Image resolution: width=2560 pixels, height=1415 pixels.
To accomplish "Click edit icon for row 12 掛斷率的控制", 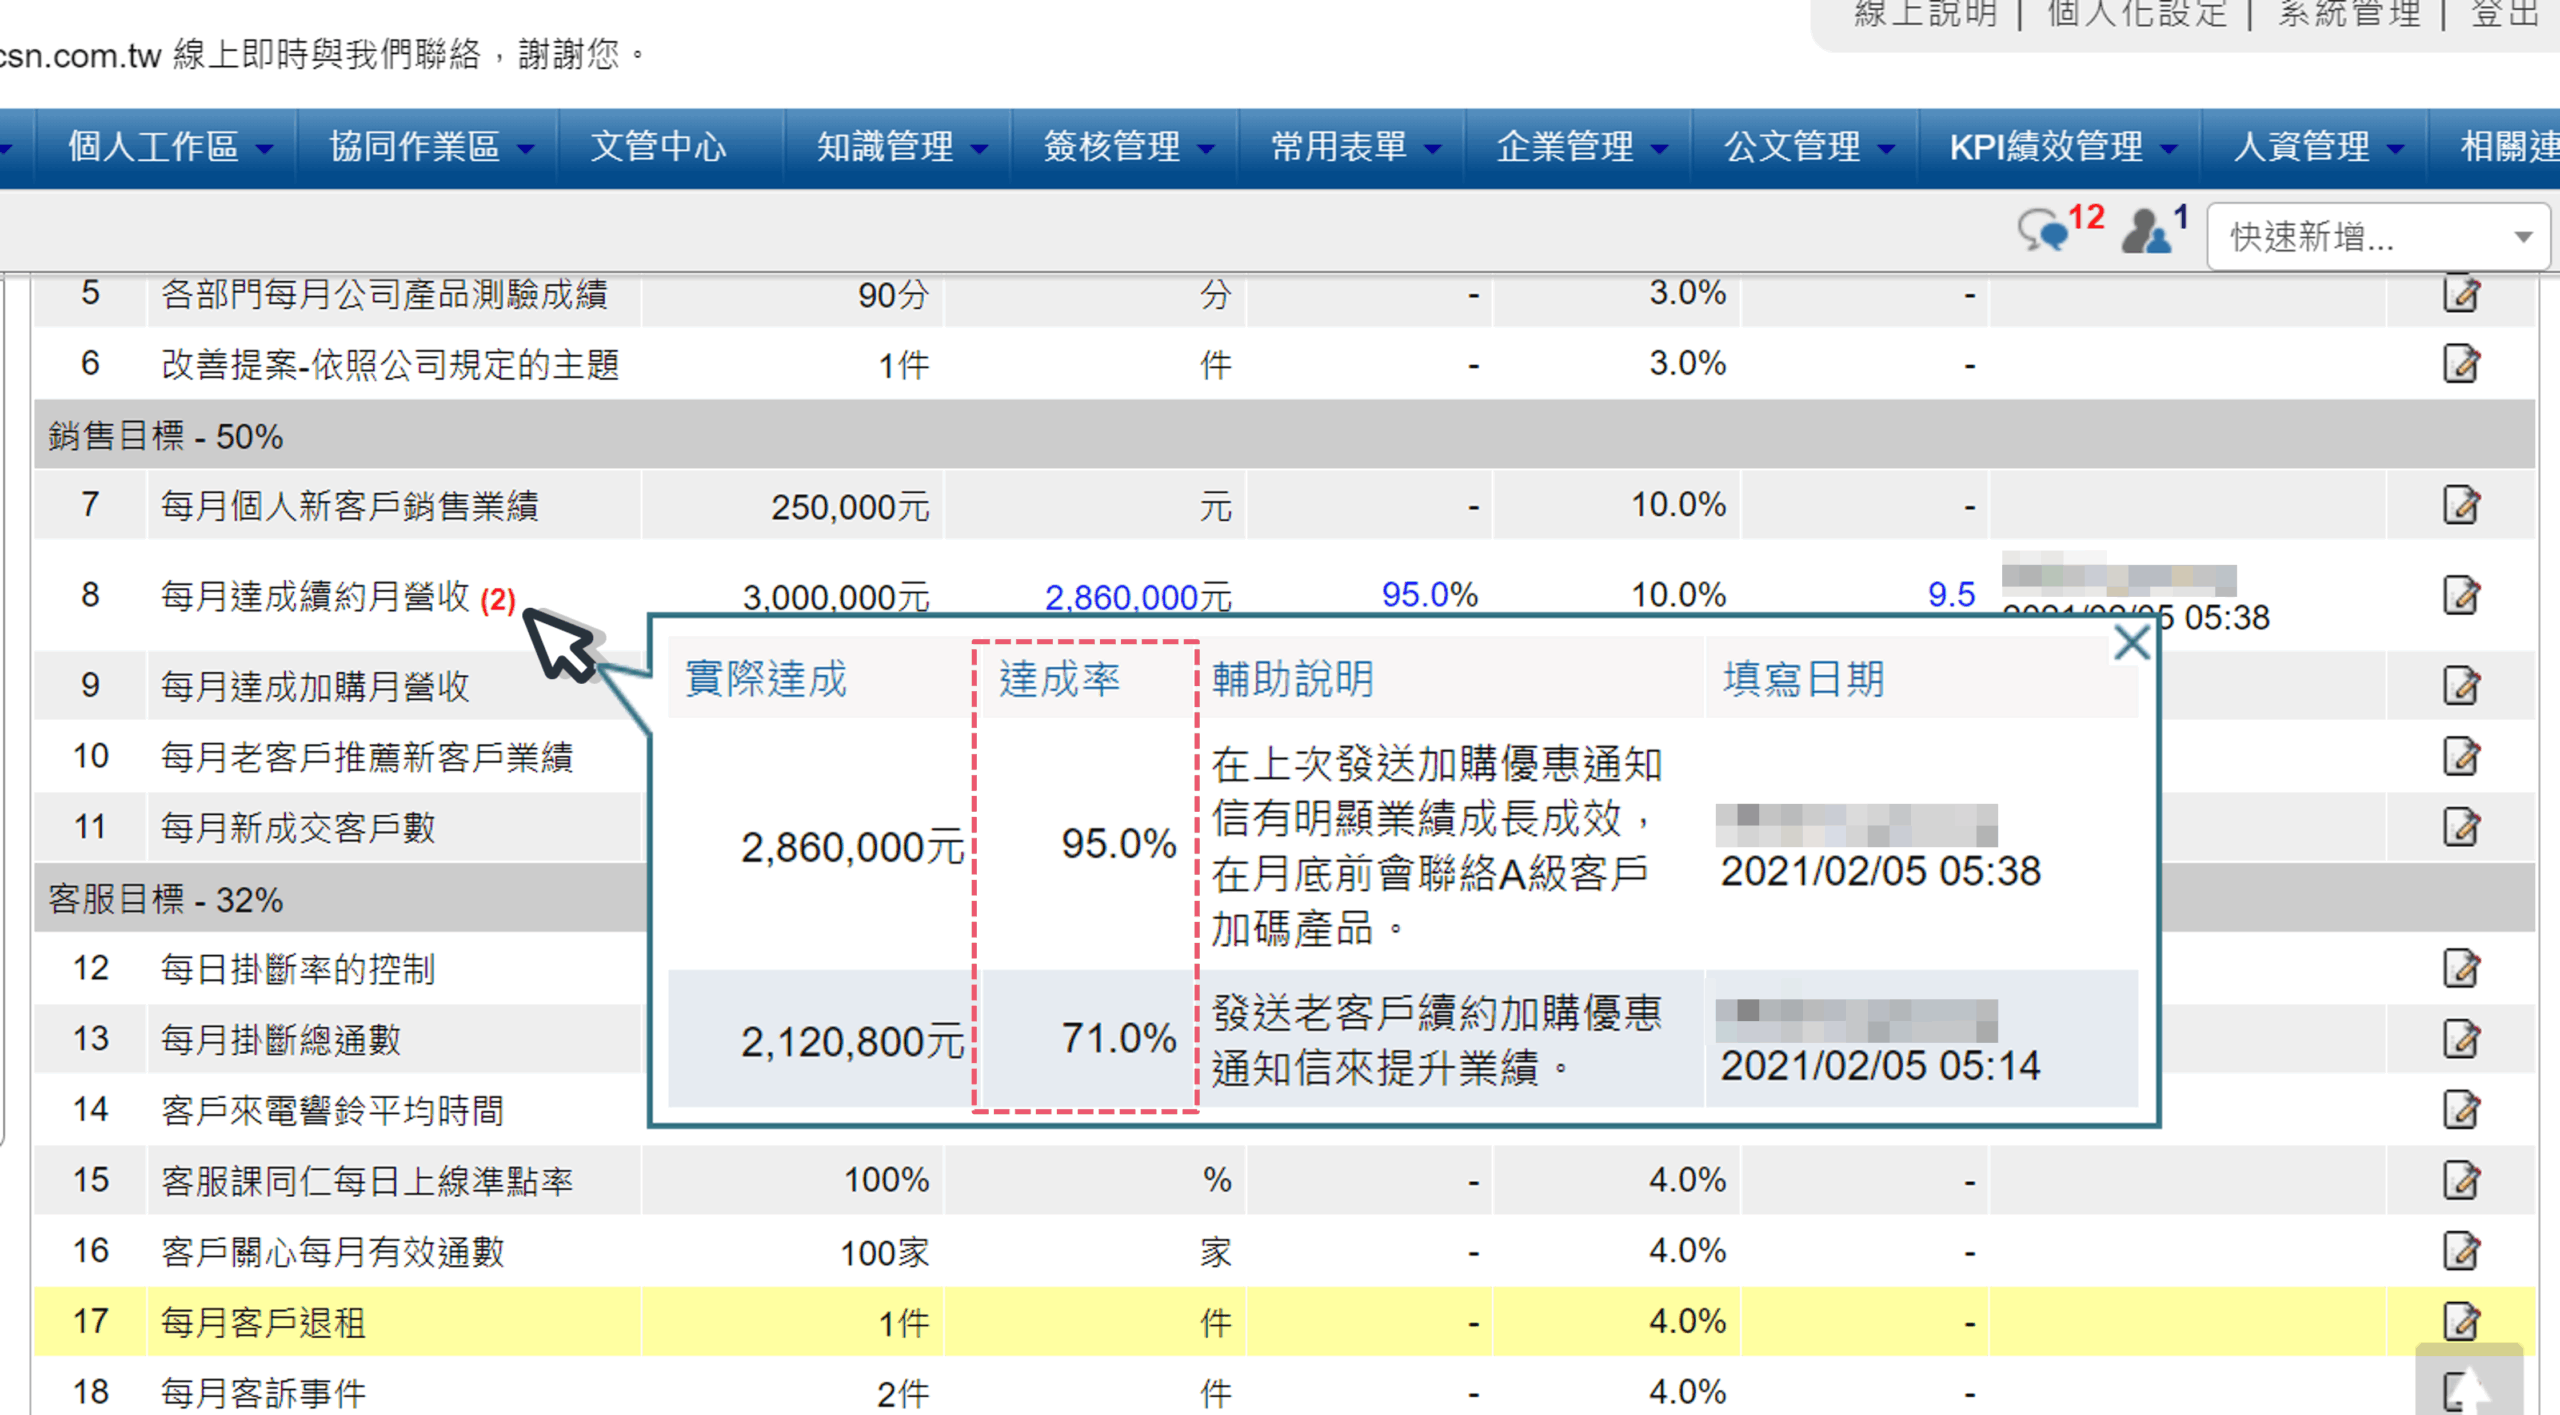I will coord(2461,968).
